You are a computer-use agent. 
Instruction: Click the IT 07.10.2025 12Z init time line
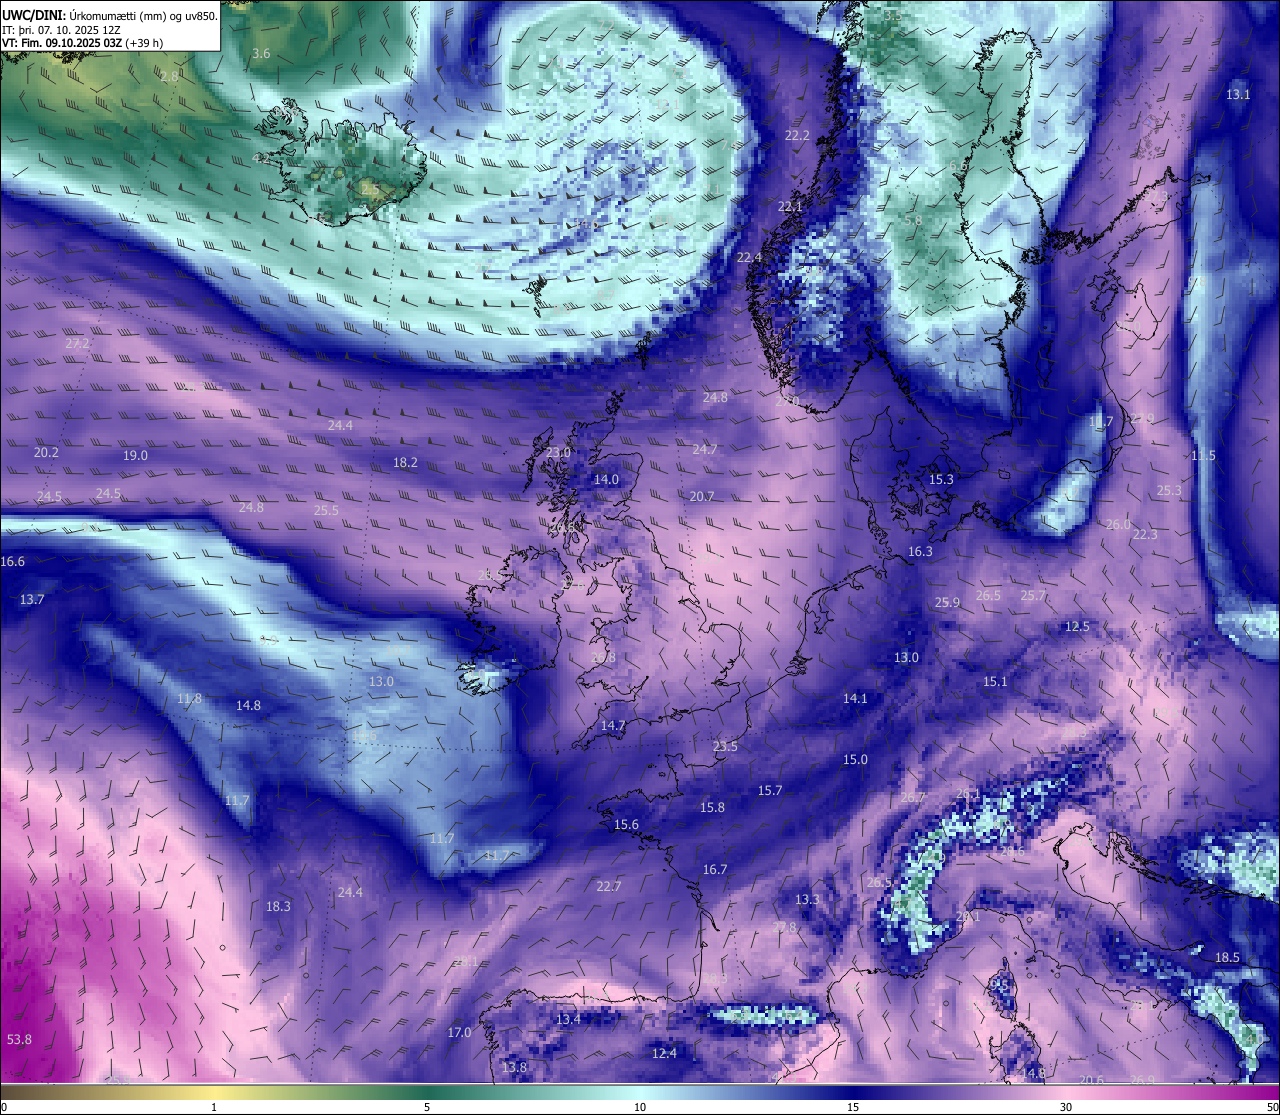[61, 30]
